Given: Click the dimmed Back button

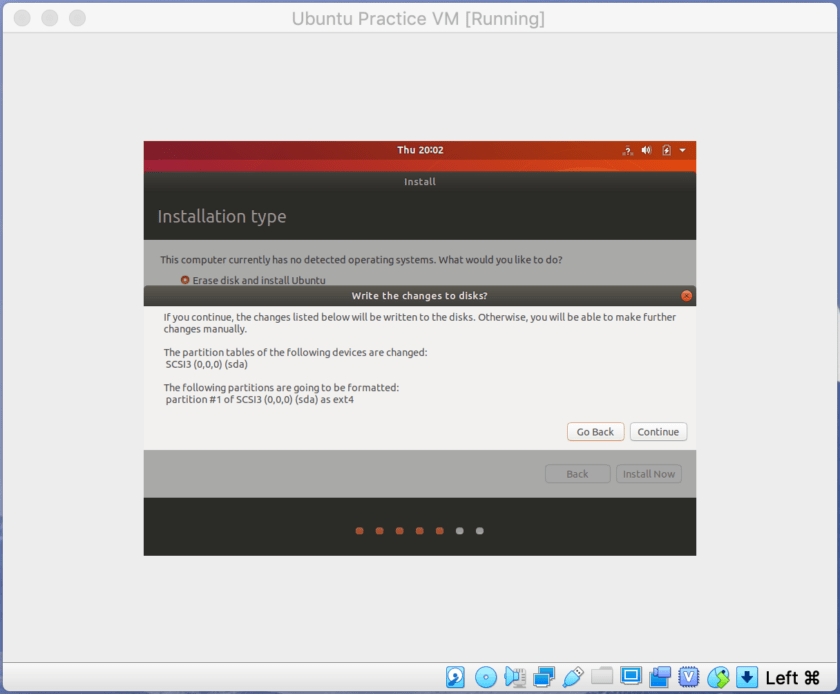Looking at the screenshot, I should click(x=578, y=474).
